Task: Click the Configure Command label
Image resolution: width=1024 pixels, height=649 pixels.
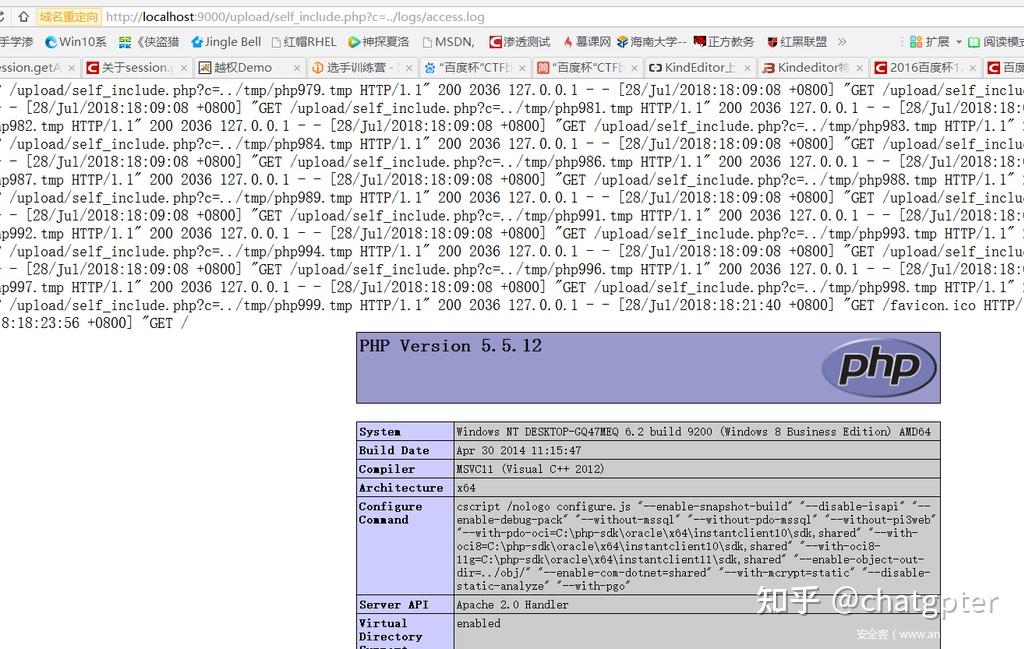Action: pos(391,513)
